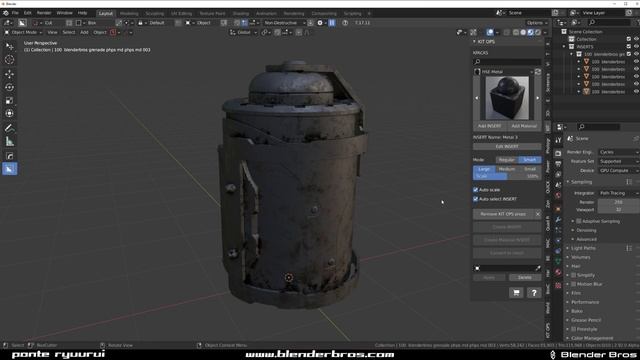Click the refresh KPACKs icon beside the kit name
Screen dimensions: 640x360
[538, 72]
